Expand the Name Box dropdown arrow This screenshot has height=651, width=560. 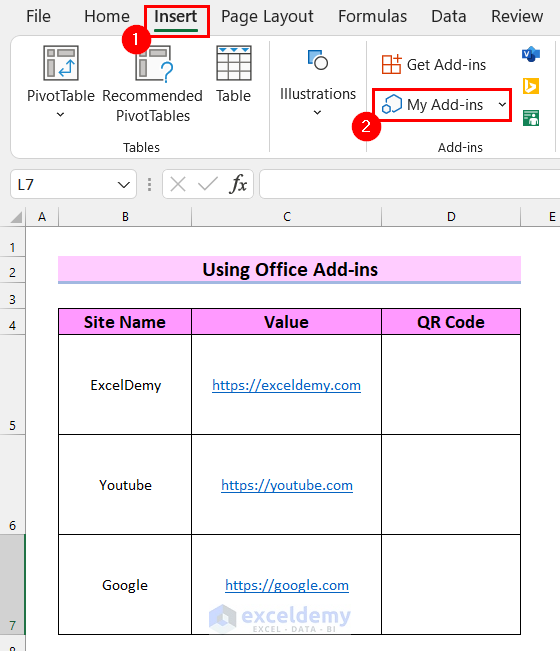coord(124,185)
